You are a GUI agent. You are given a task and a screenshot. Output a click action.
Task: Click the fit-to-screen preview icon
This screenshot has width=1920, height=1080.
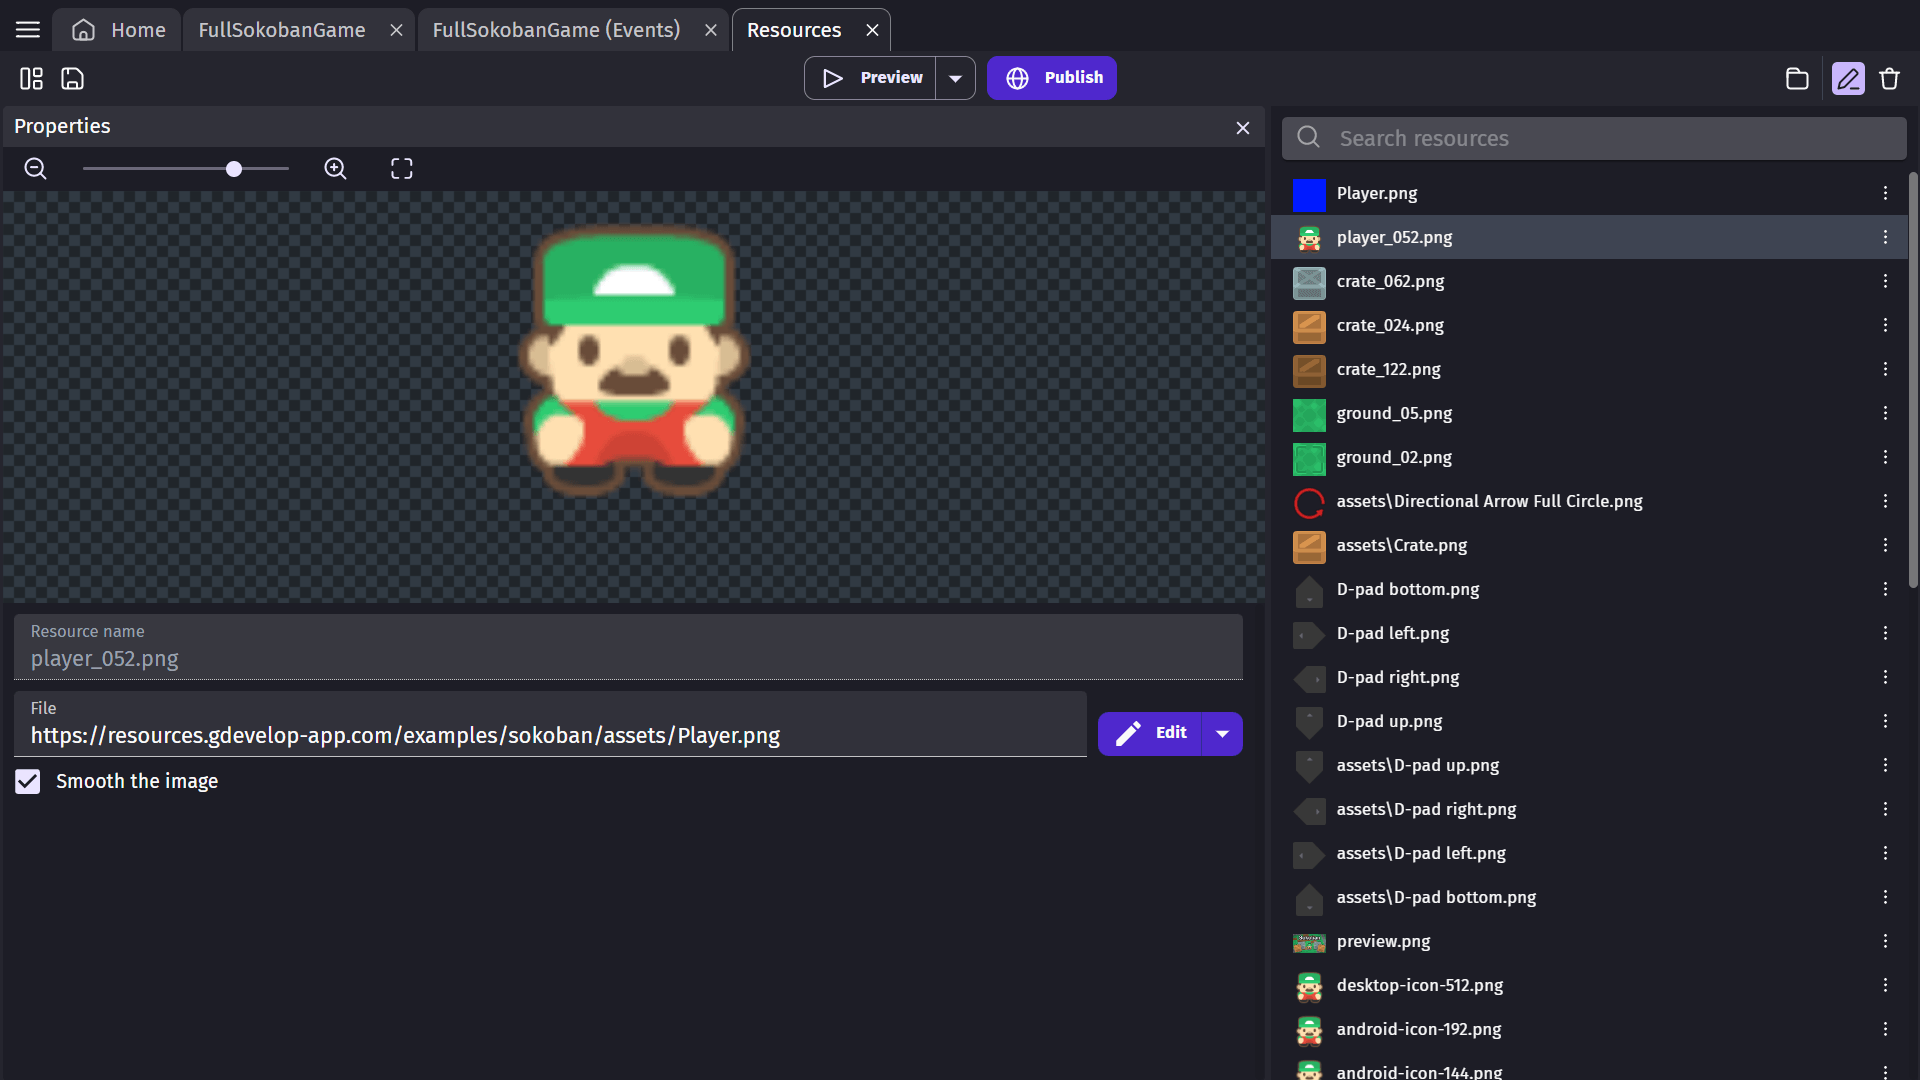point(401,169)
